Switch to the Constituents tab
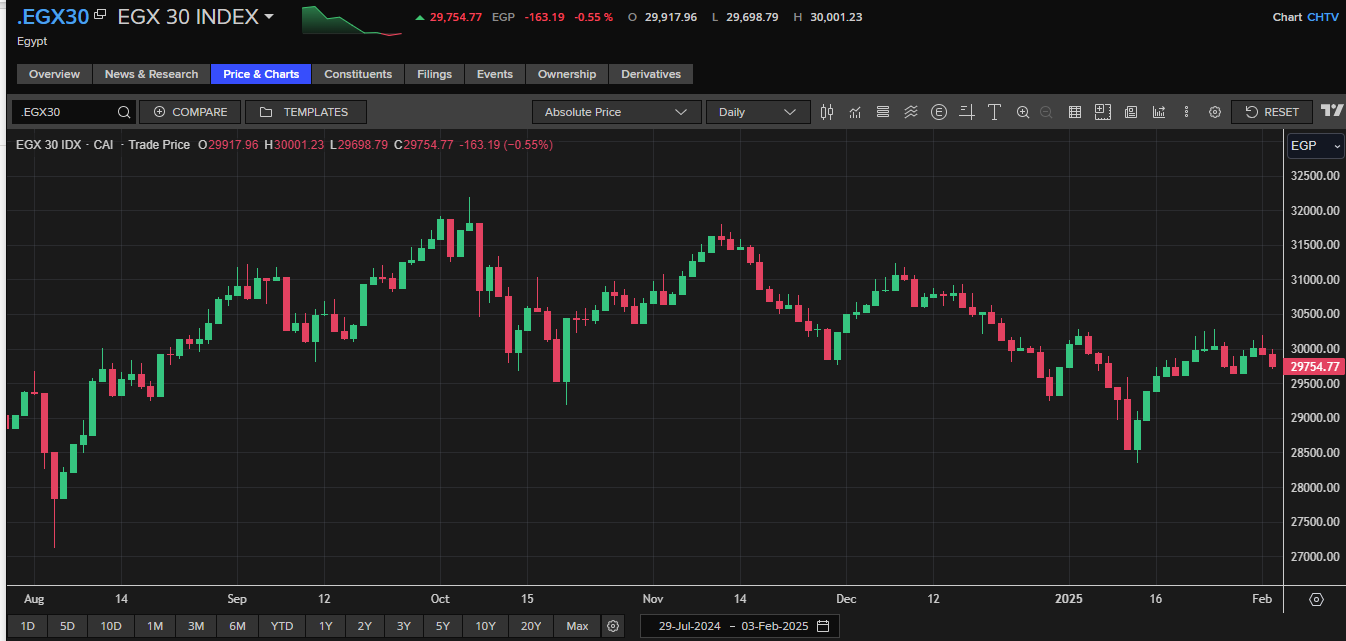This screenshot has height=641, width=1346. pyautogui.click(x=358, y=74)
